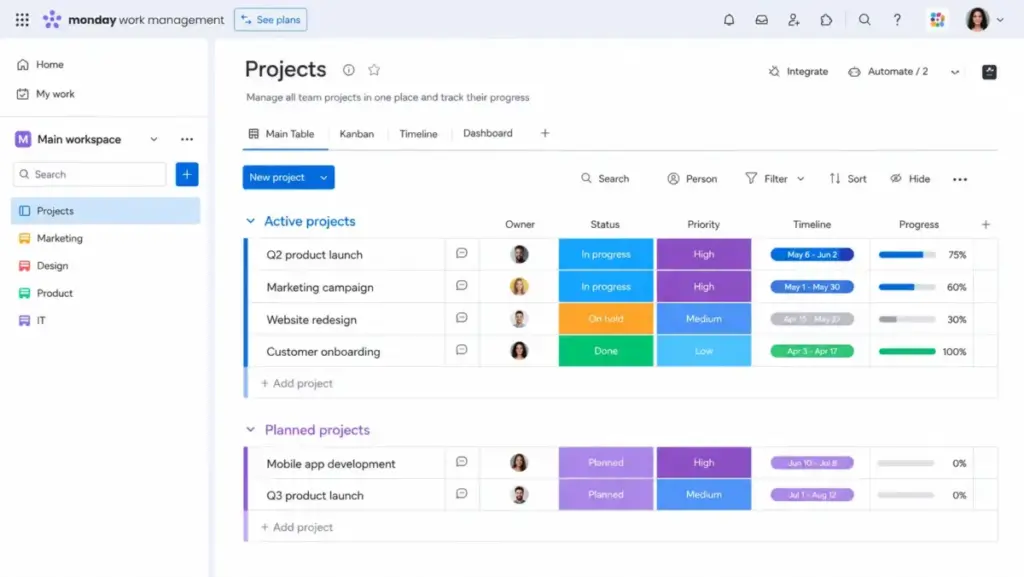Collapse the Active projects group
Viewport: 1024px width, 577px height.
click(250, 221)
